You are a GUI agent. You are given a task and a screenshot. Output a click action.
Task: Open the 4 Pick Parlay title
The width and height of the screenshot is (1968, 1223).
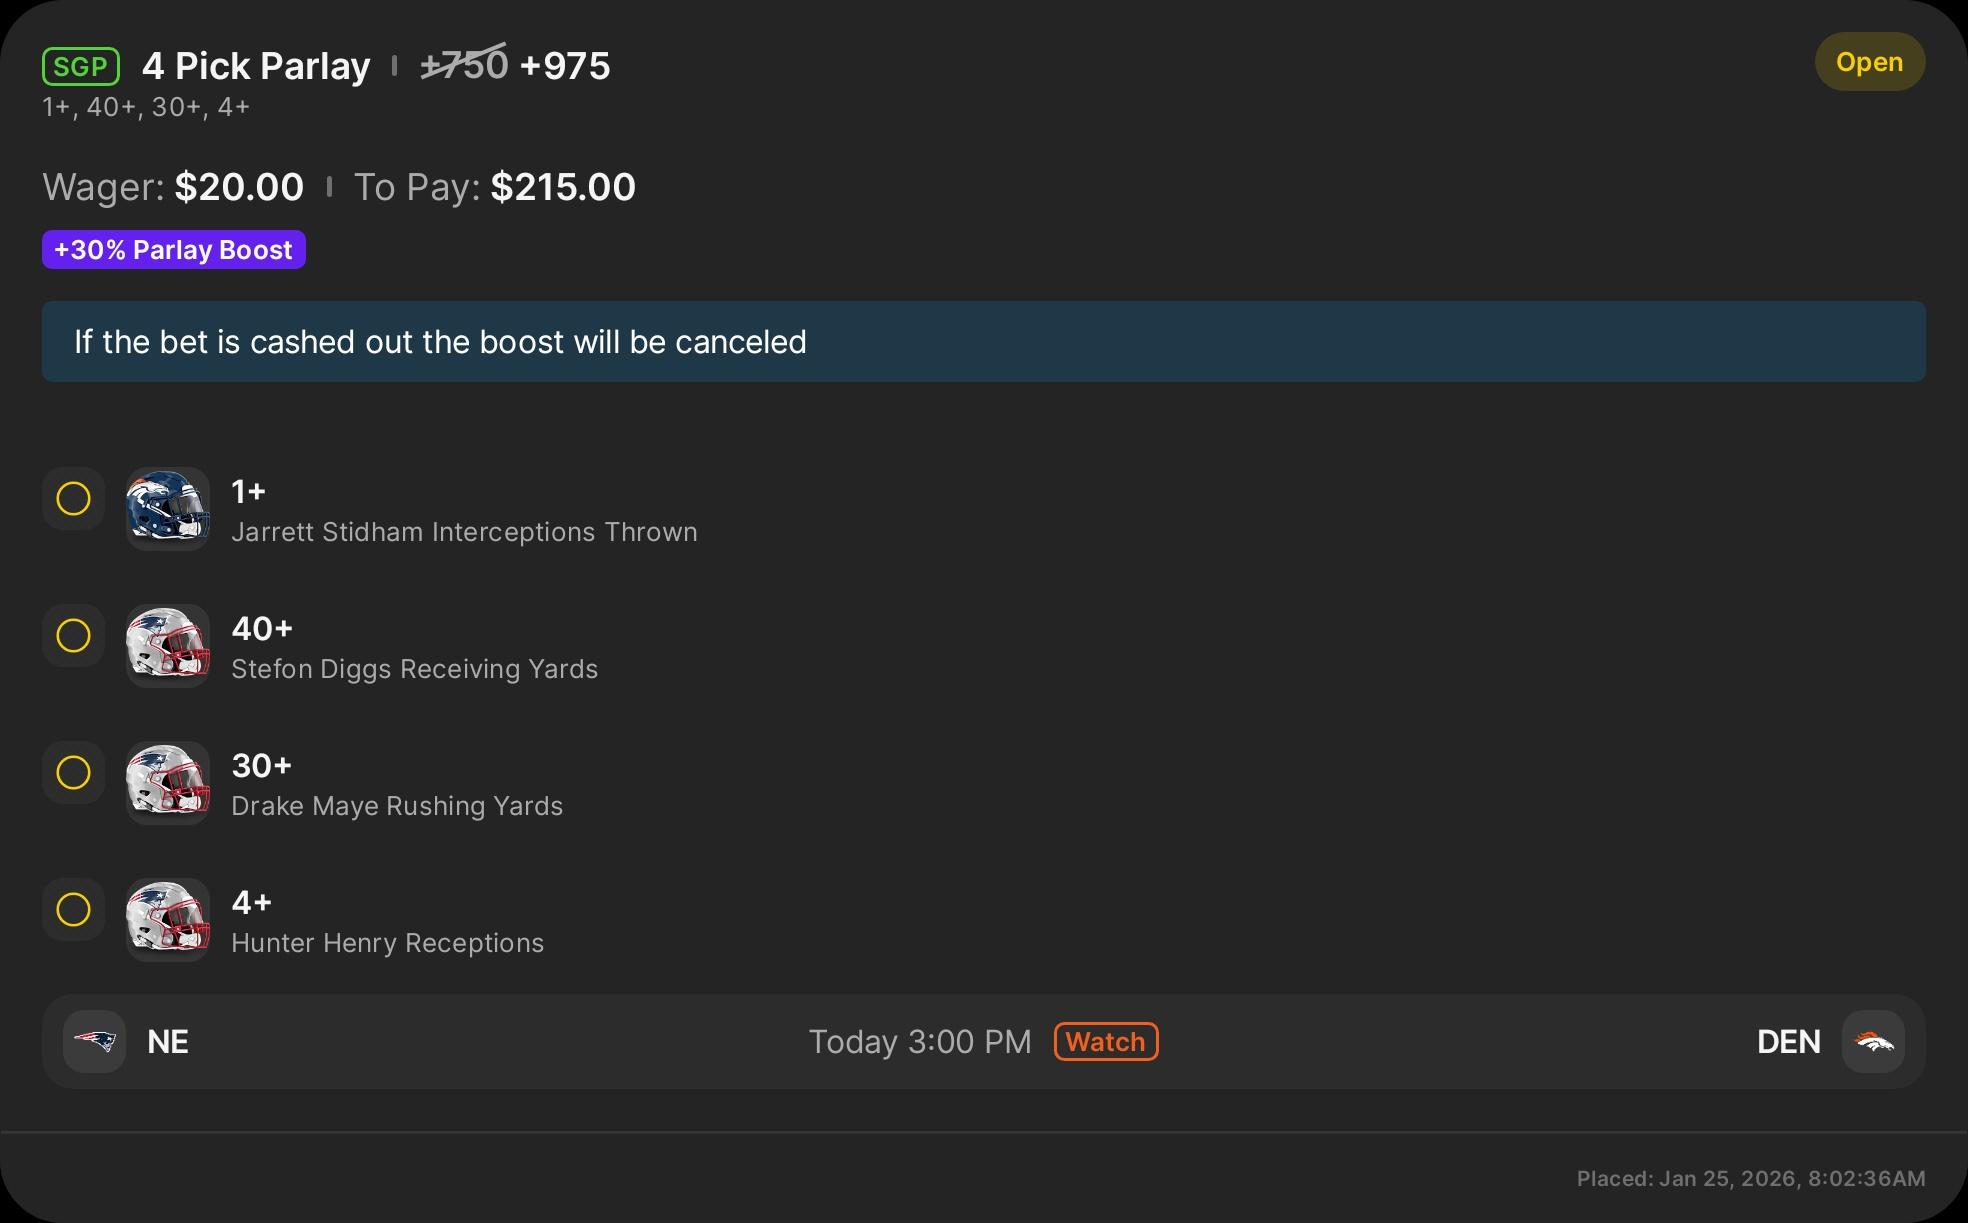pos(256,66)
